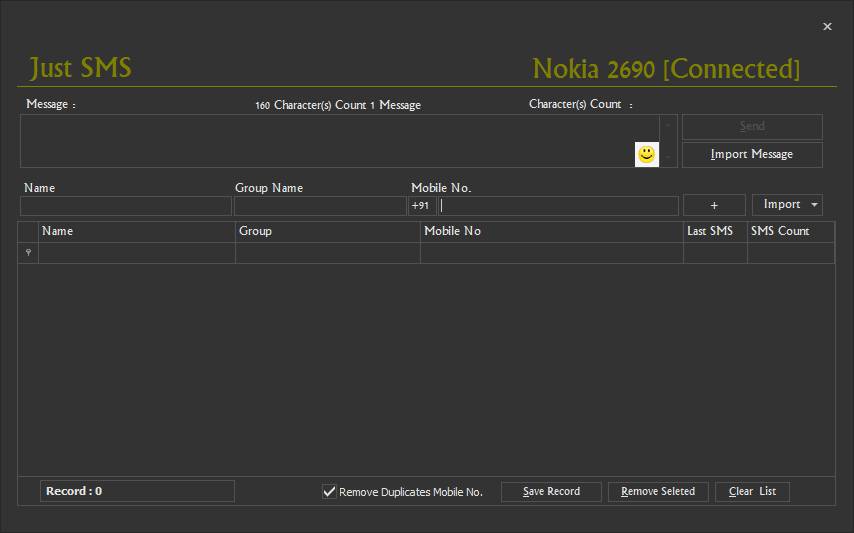Screen dimensions: 854x533
Task: Click the Last SMS filter cell in grid
Action: (715, 253)
